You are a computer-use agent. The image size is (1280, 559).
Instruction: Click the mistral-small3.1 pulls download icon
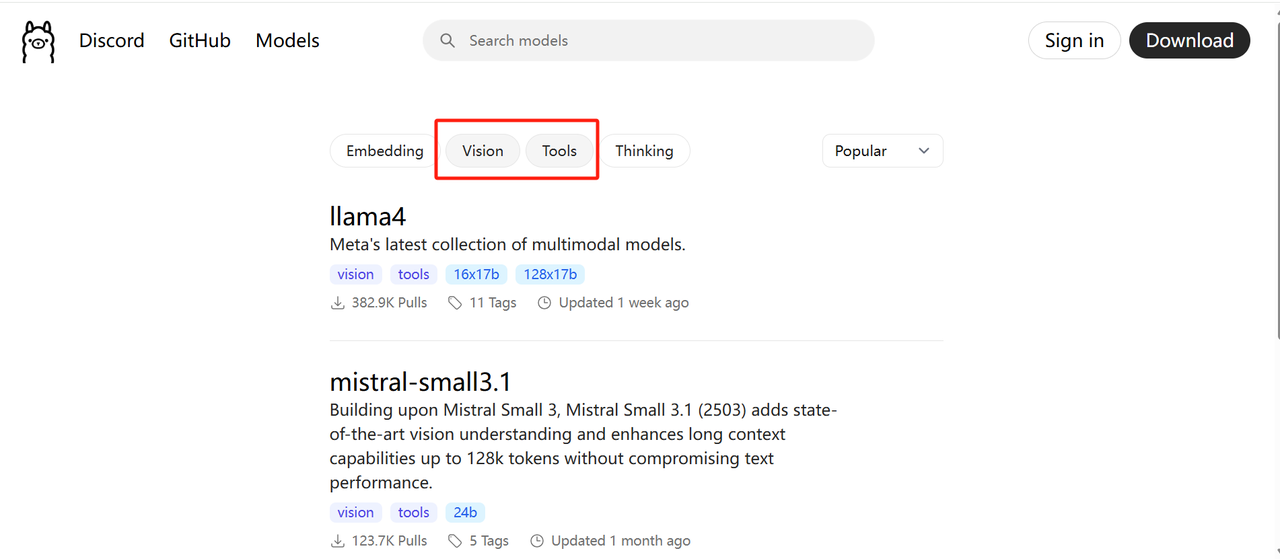338,540
